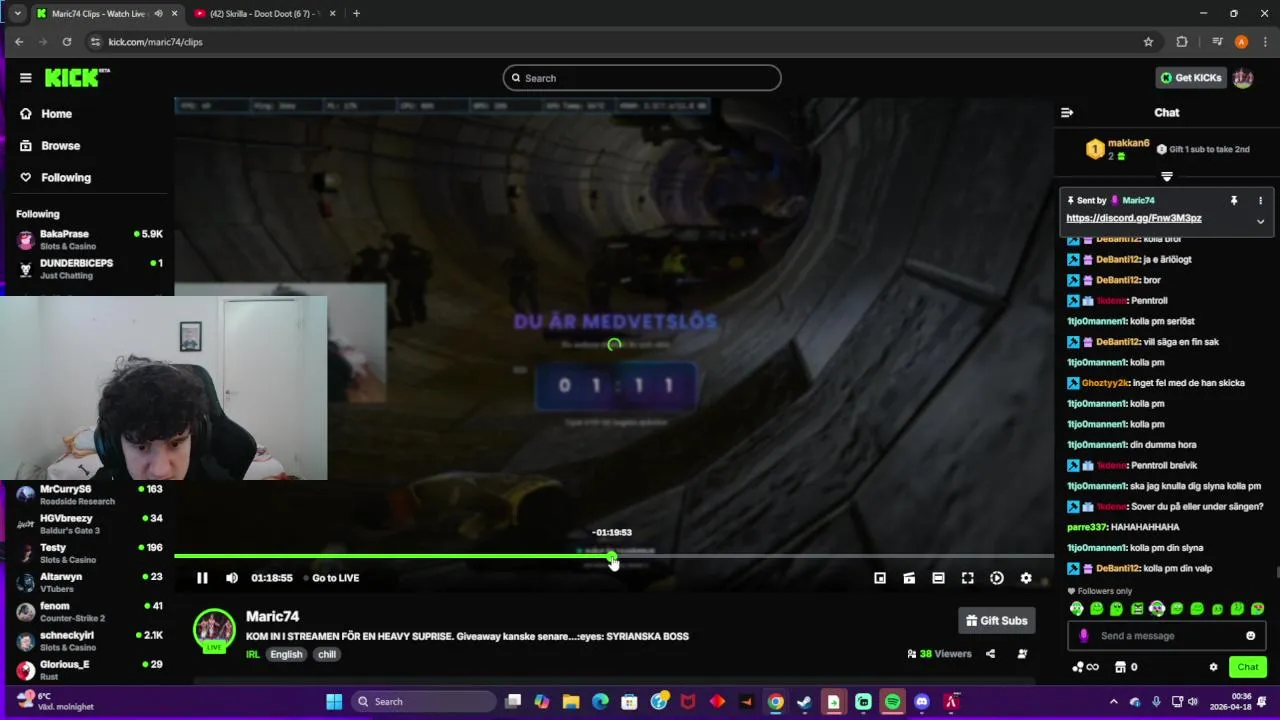The height and width of the screenshot is (720, 1280).
Task: Expand the pinned message chevron
Action: 1260,222
